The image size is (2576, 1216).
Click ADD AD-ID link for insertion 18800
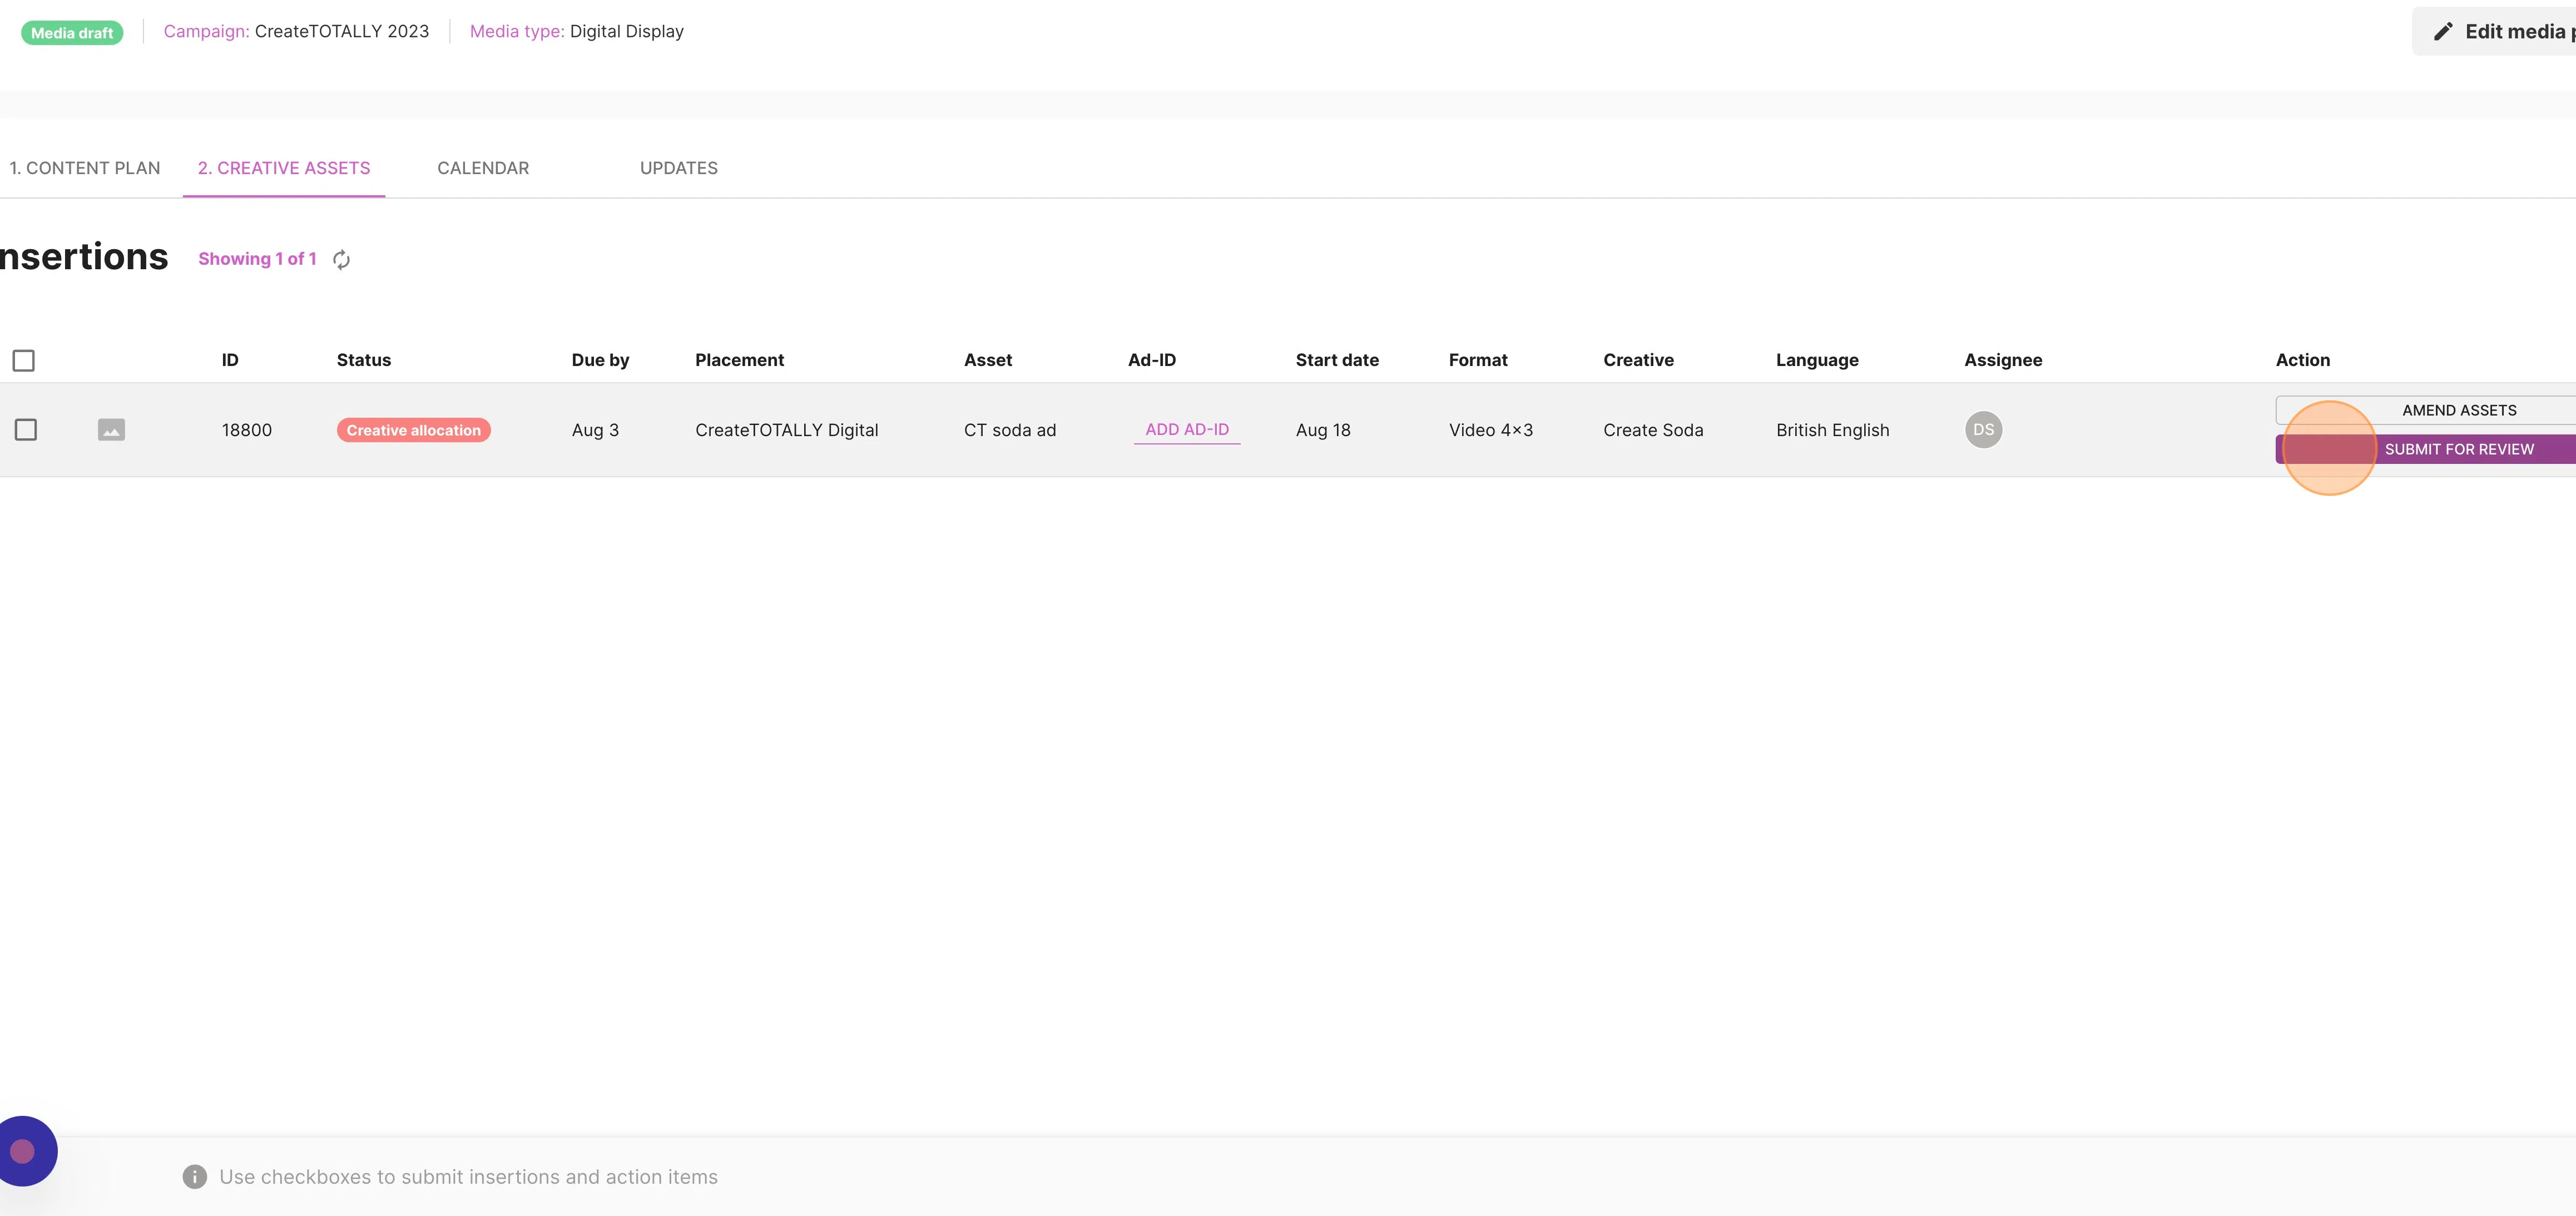coord(1186,429)
